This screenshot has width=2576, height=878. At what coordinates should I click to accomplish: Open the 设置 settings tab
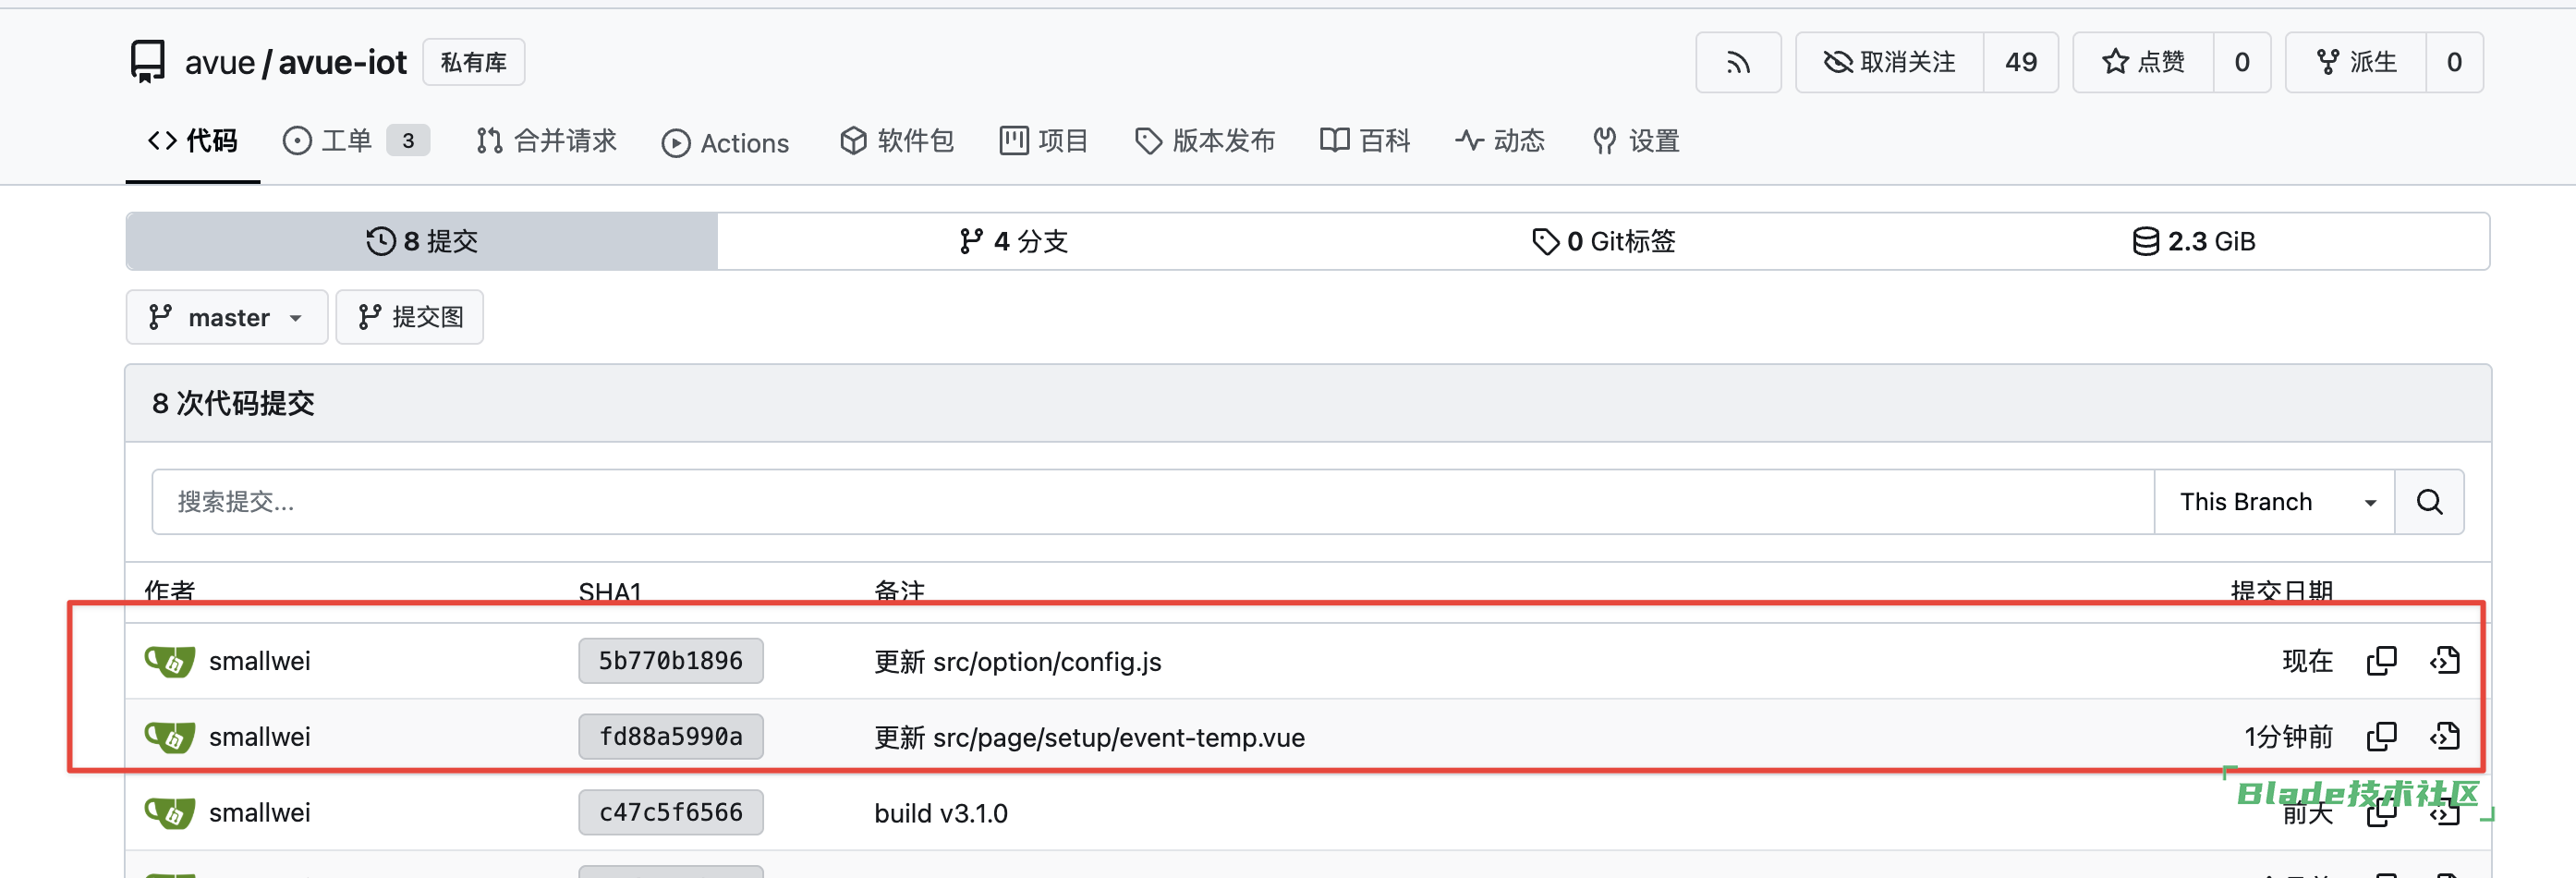coord(1636,141)
